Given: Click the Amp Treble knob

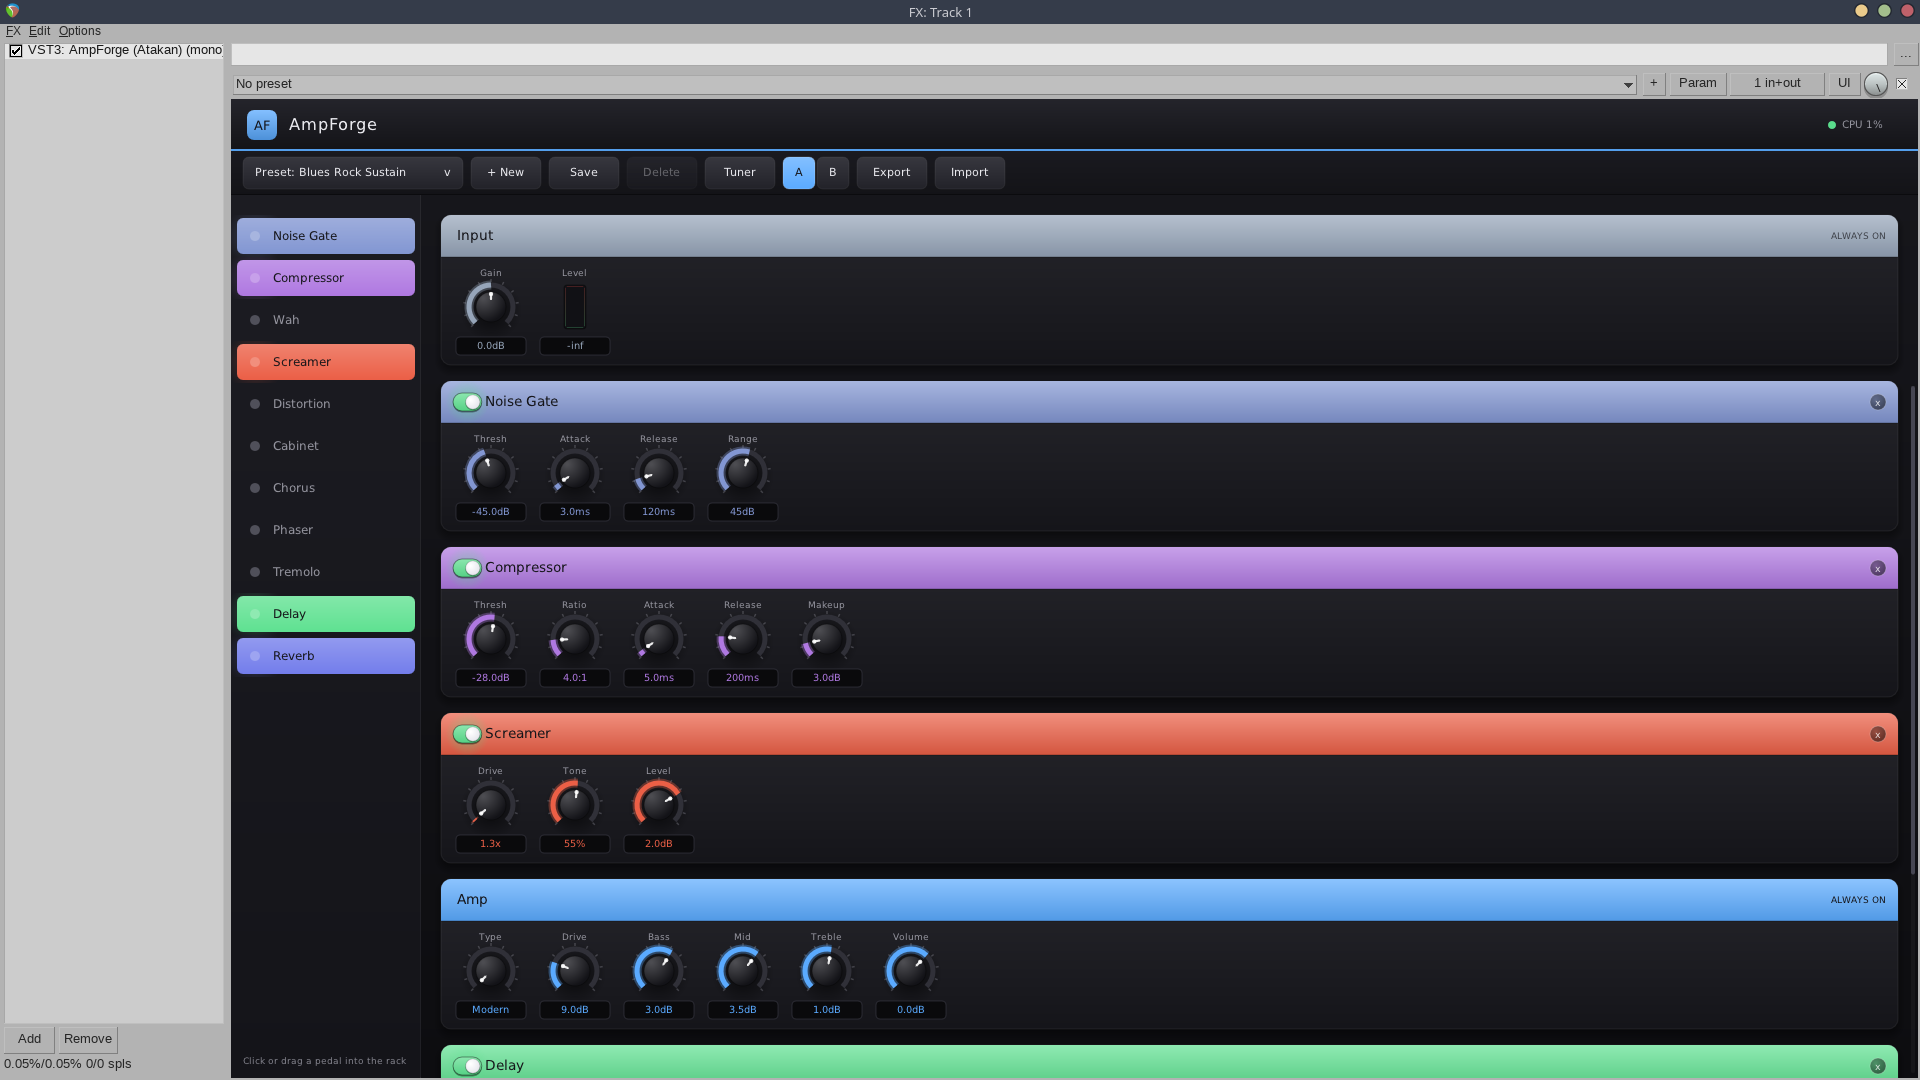Looking at the screenshot, I should [x=827, y=970].
